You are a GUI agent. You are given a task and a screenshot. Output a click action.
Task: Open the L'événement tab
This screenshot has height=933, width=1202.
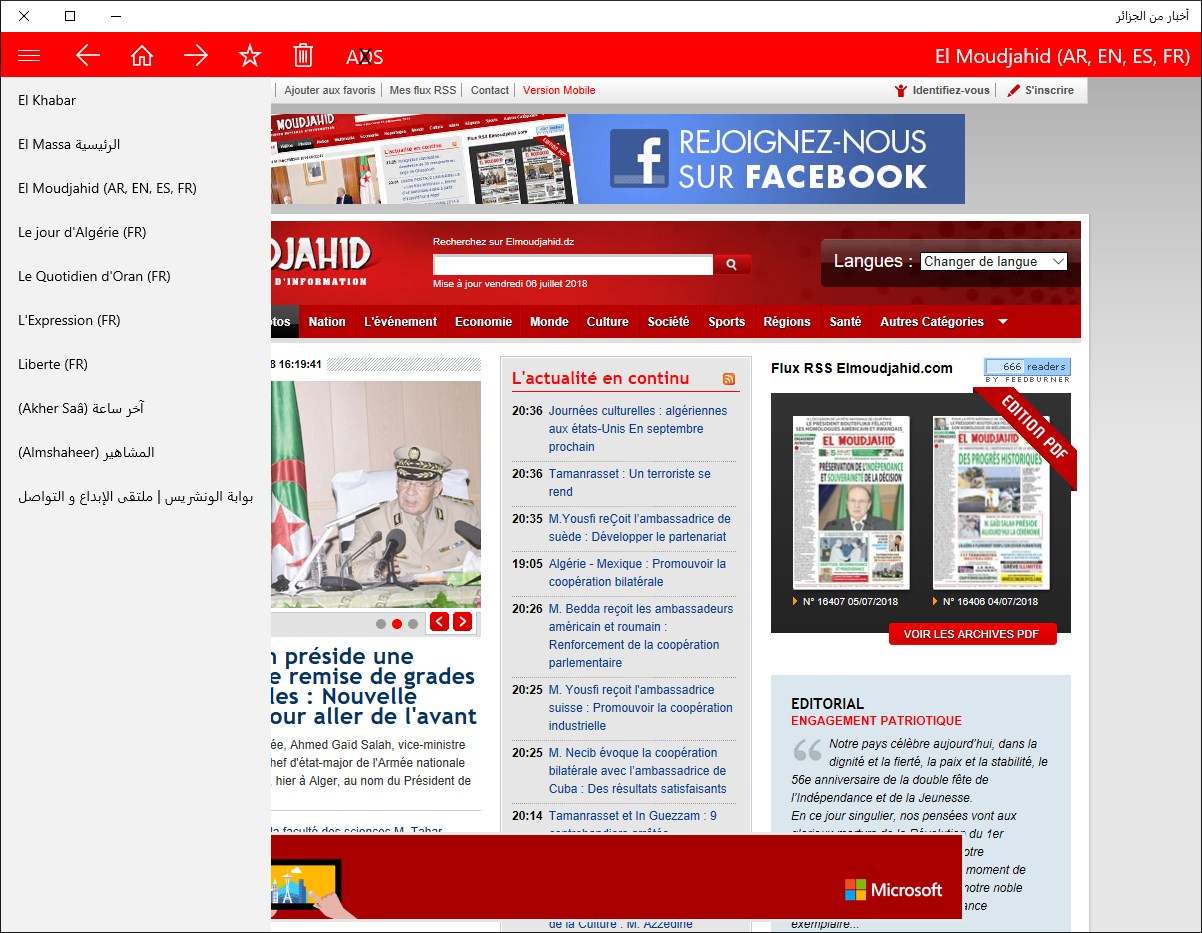400,322
